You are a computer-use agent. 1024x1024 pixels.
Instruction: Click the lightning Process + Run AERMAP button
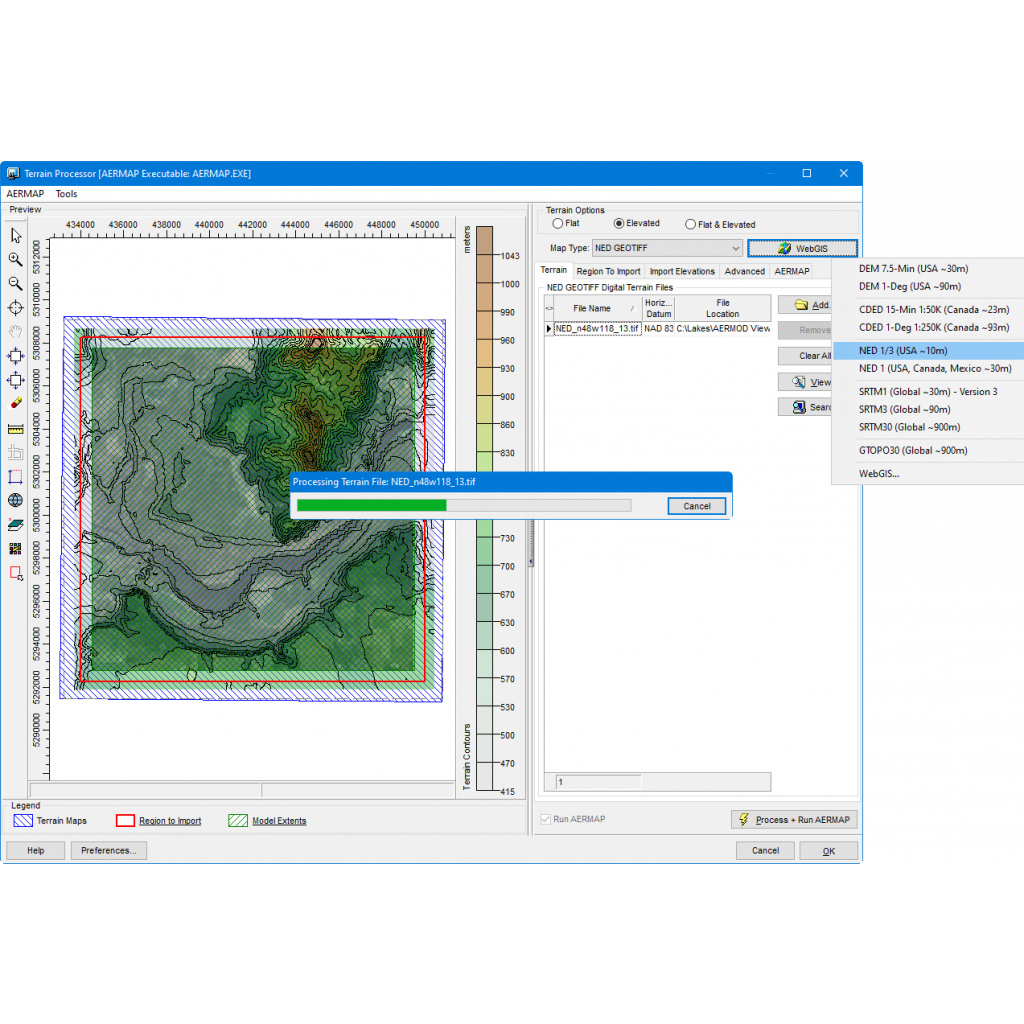pos(794,820)
